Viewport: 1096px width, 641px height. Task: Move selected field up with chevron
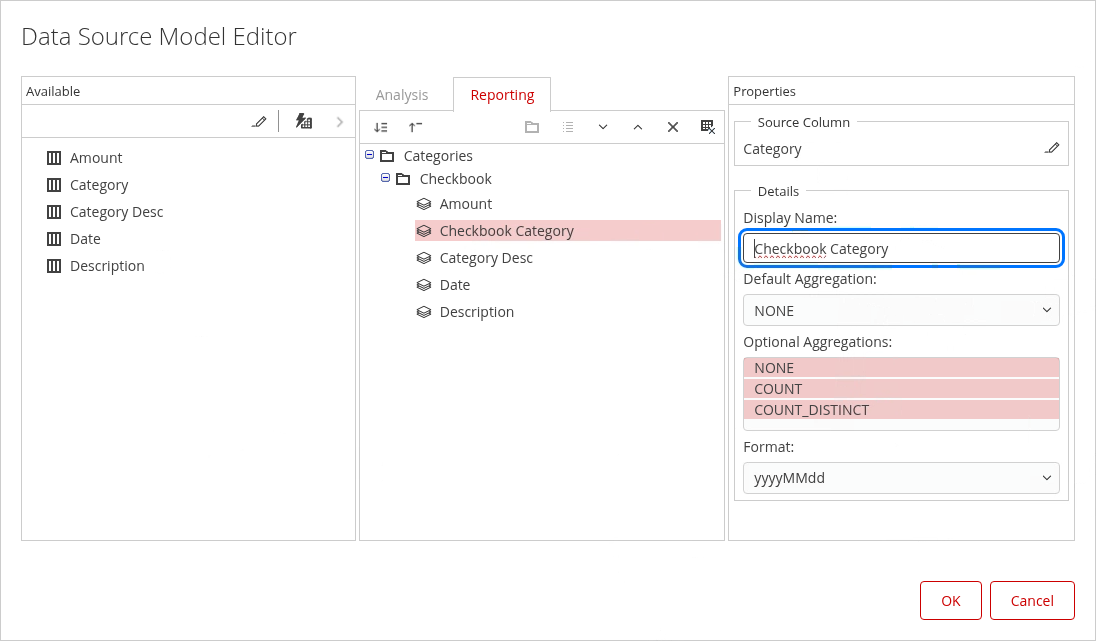637,127
